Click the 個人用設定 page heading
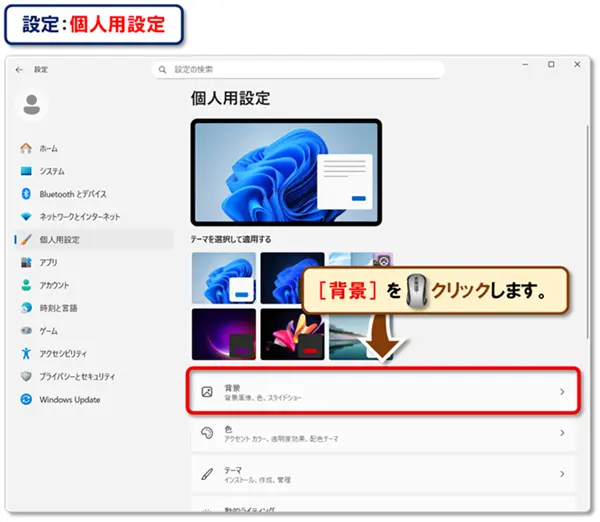 coord(230,98)
